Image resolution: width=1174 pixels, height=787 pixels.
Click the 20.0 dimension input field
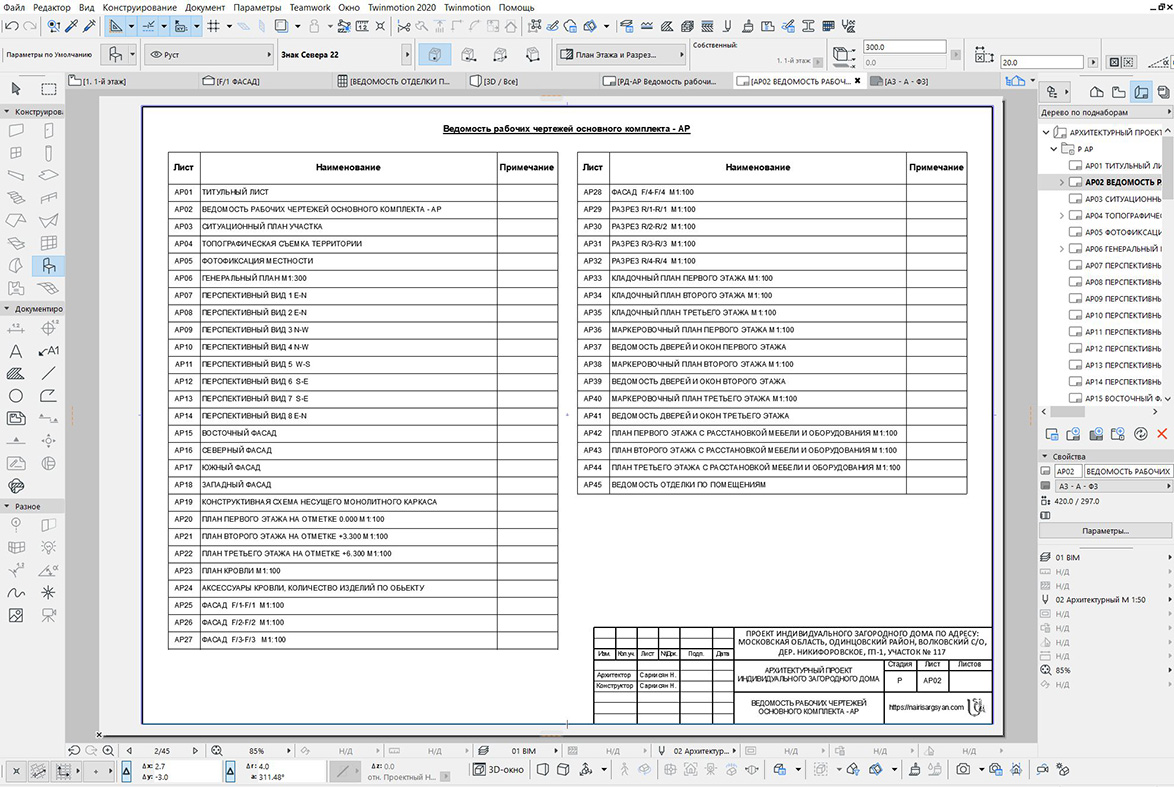pyautogui.click(x=1041, y=62)
